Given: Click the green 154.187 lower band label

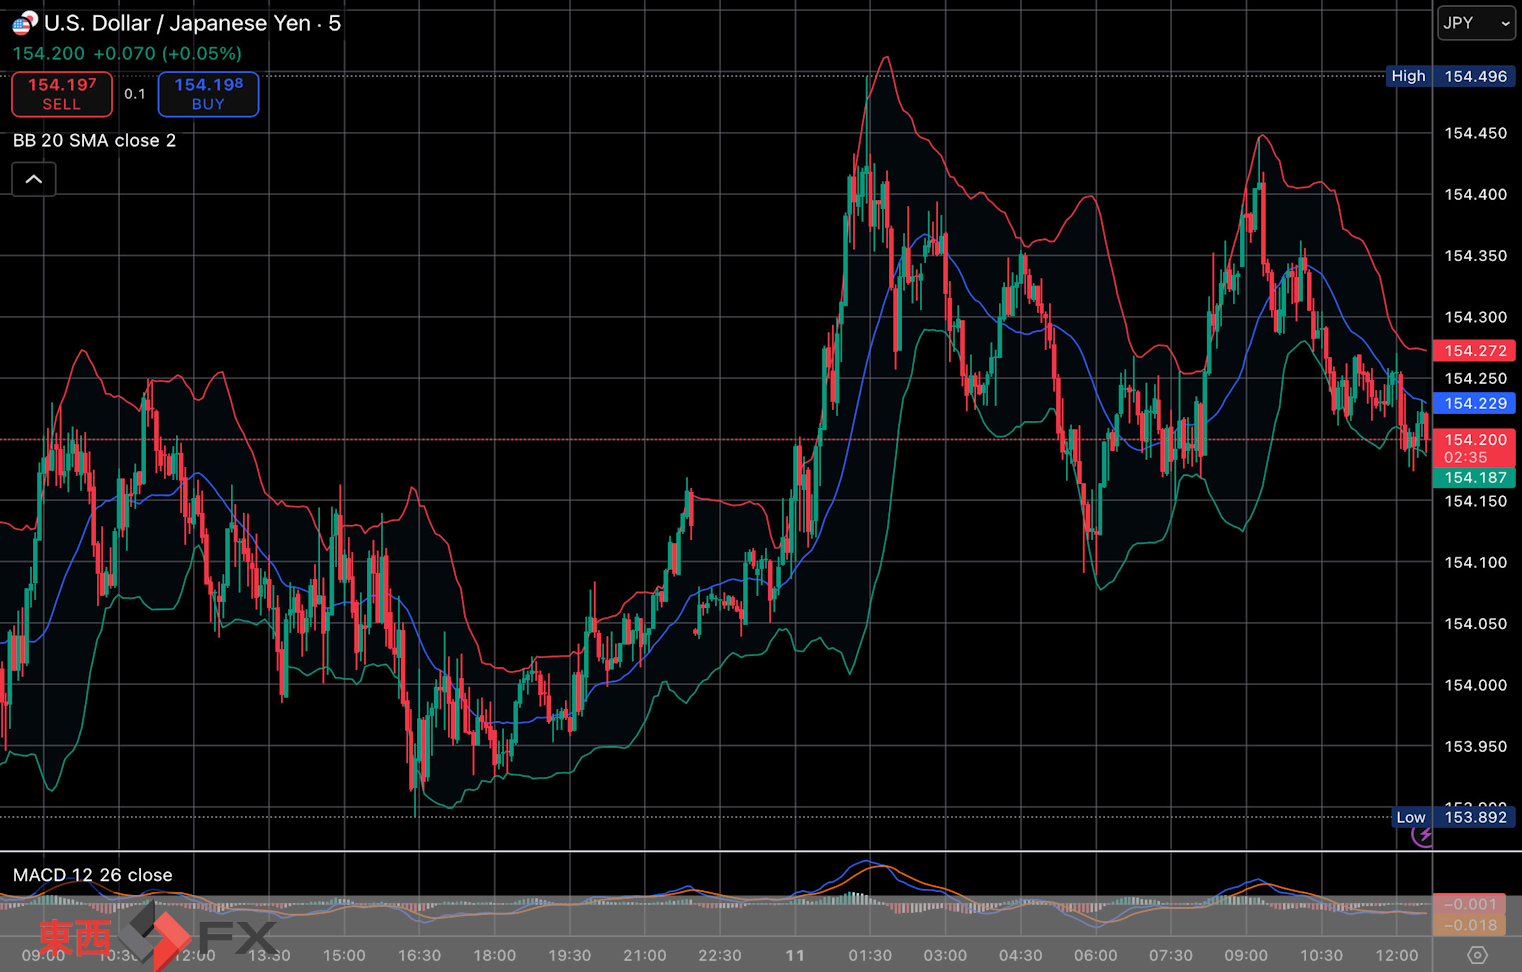Looking at the screenshot, I should coord(1474,478).
